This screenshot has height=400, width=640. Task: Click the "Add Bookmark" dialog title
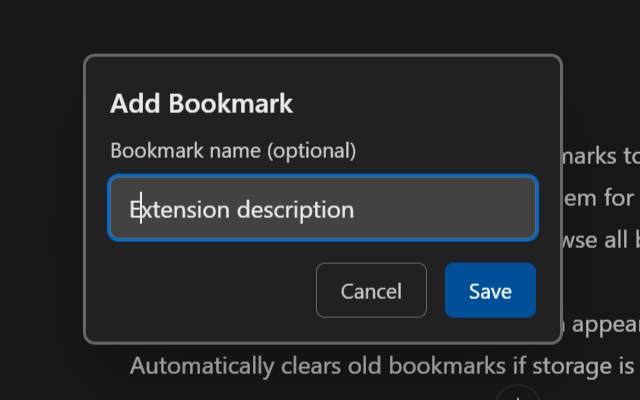(x=201, y=103)
